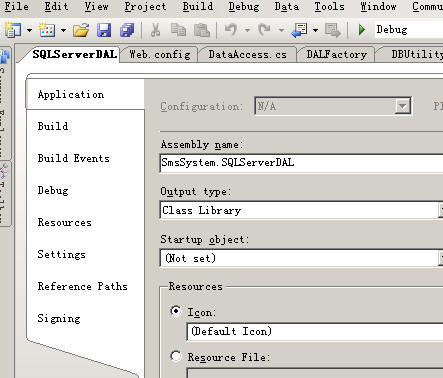Switch to the DALFactory document tab
Image resolution: width=443 pixels, height=378 pixels.
pyautogui.click(x=337, y=54)
